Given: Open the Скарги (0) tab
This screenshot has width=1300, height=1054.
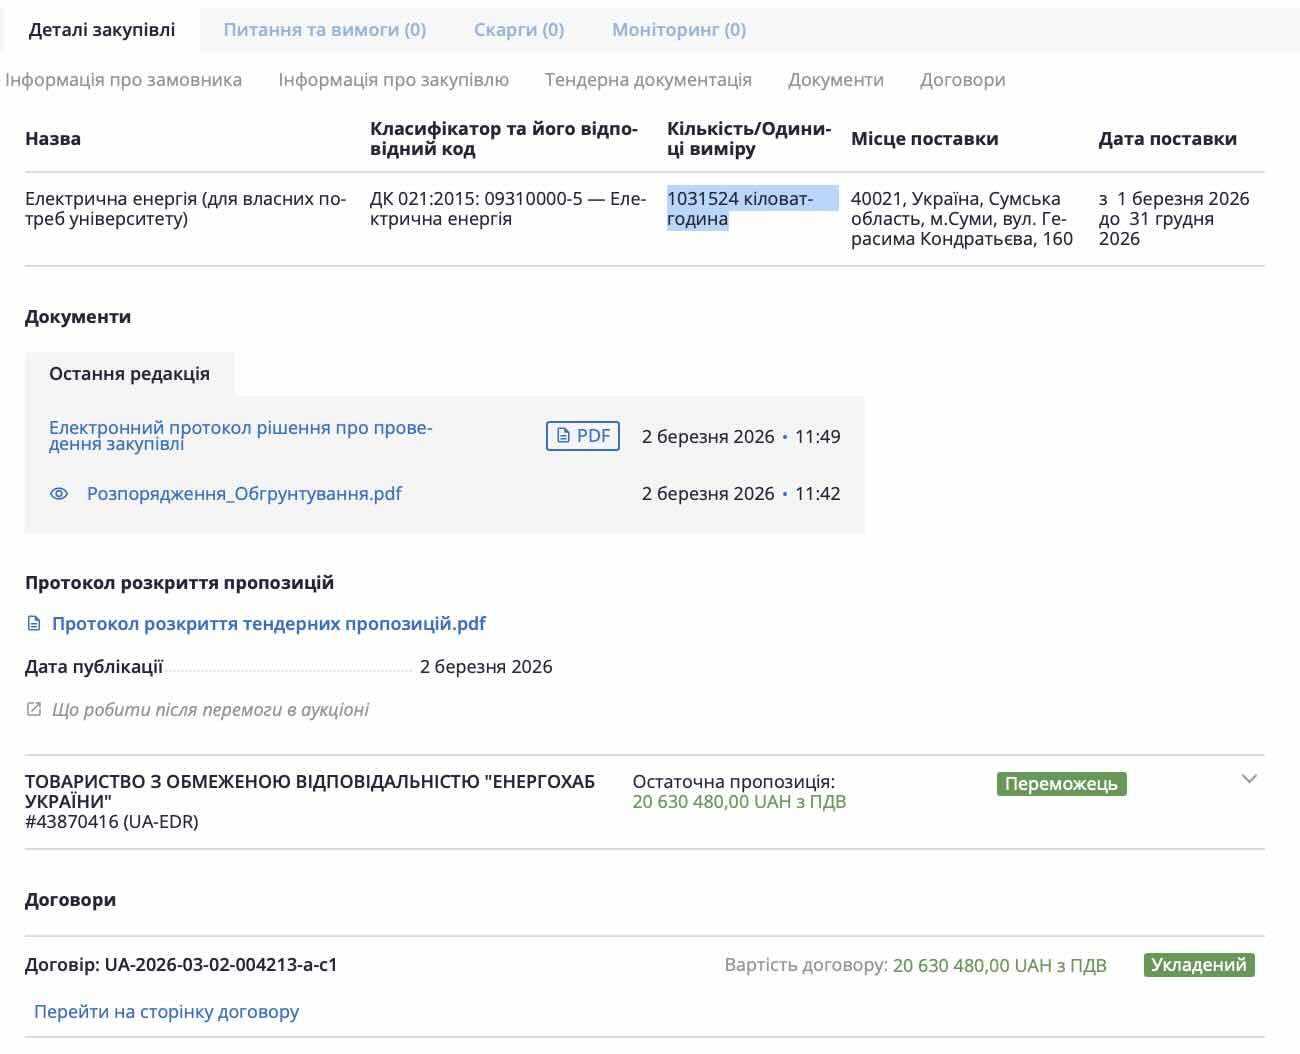Looking at the screenshot, I should pos(519,30).
